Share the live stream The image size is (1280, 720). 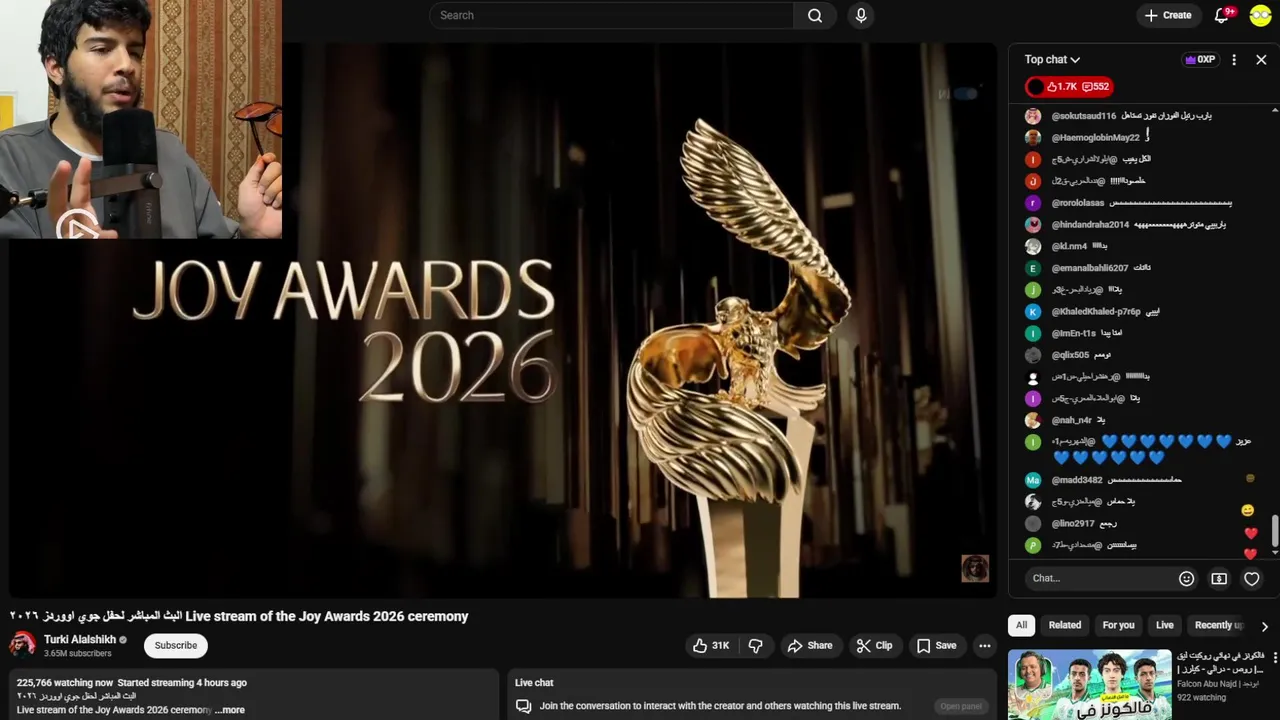pos(810,646)
